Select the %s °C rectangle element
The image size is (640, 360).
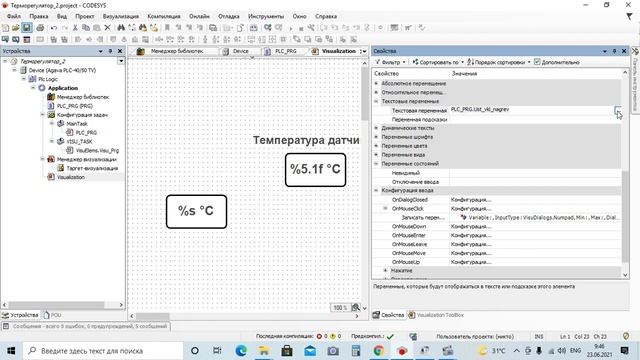click(196, 211)
